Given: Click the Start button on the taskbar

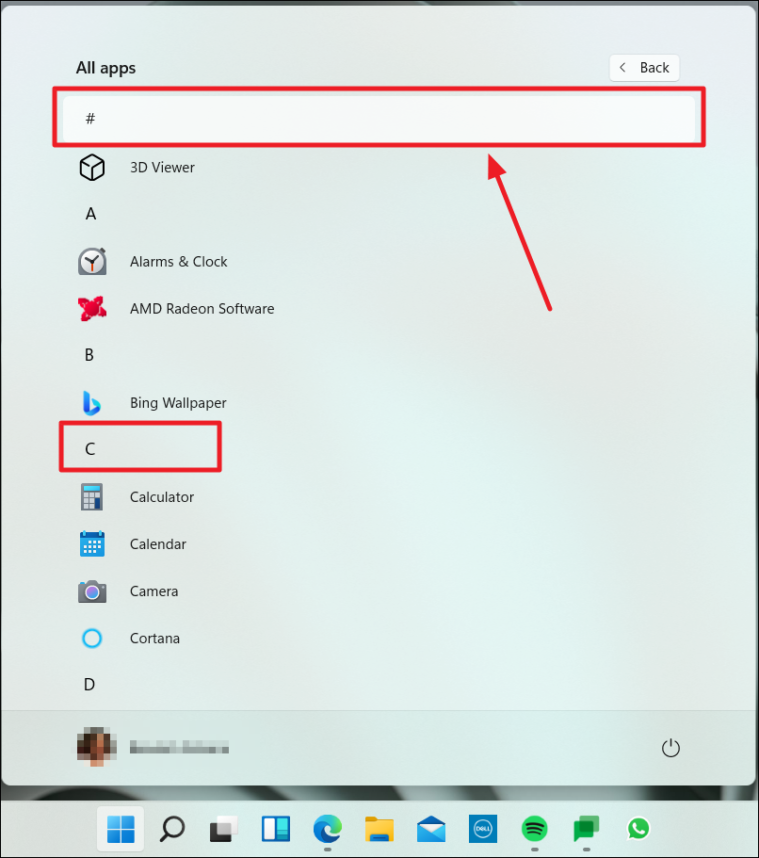Looking at the screenshot, I should click(120, 828).
